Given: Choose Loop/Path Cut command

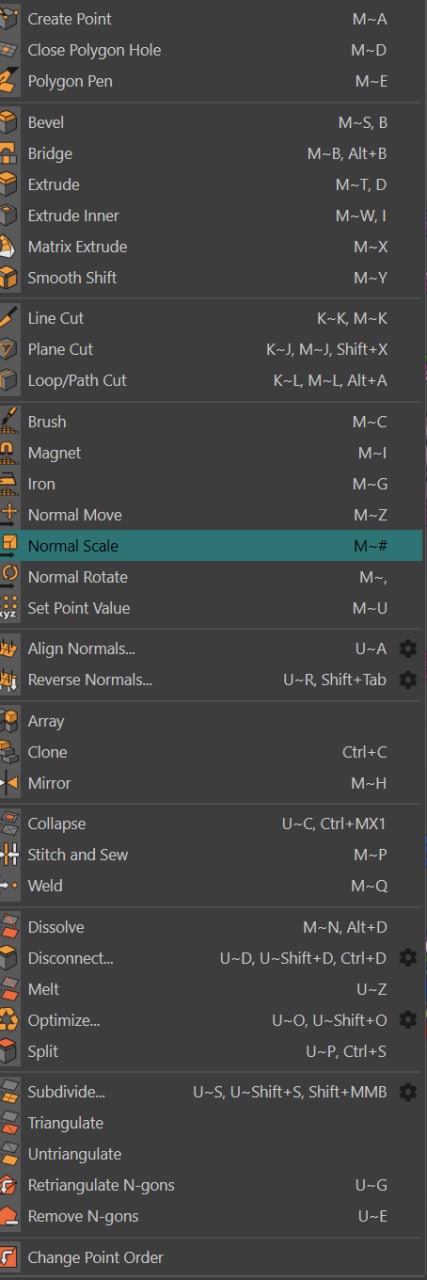Looking at the screenshot, I should [211, 380].
